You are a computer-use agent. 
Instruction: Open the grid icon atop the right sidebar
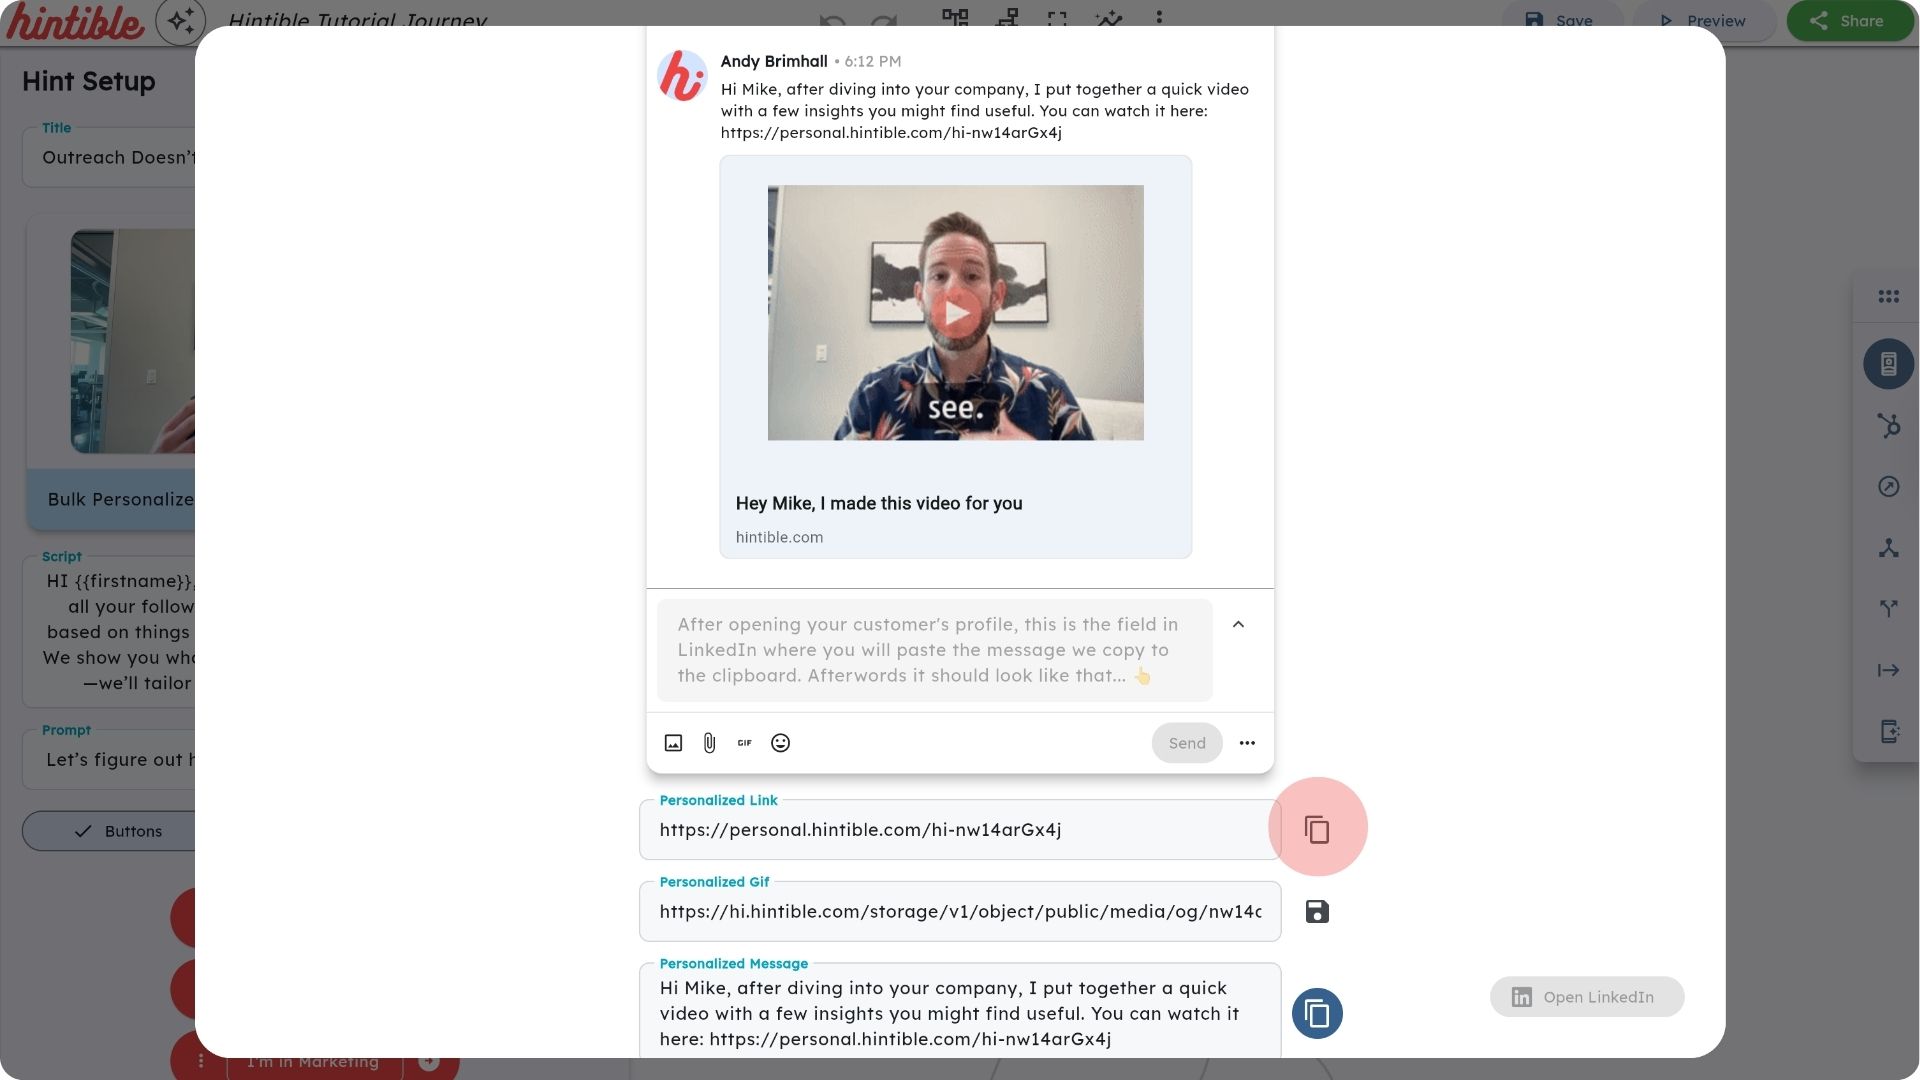1888,295
